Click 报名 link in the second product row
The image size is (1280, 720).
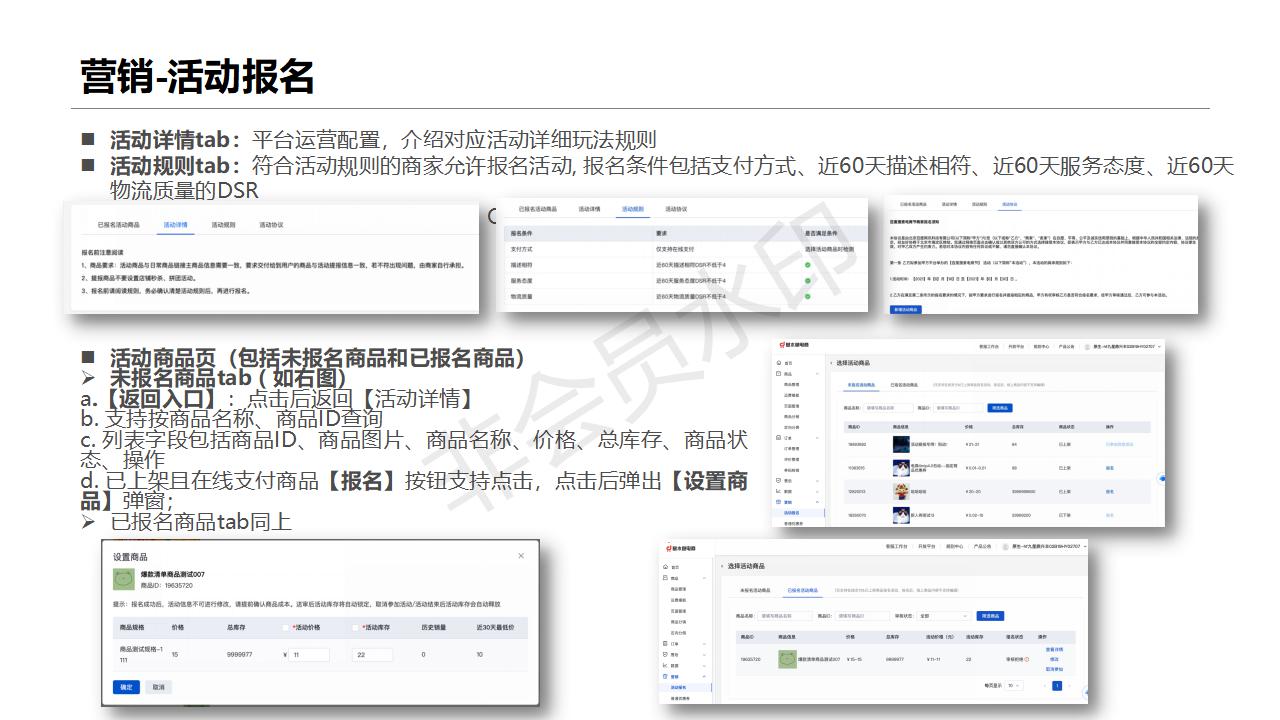point(1109,468)
